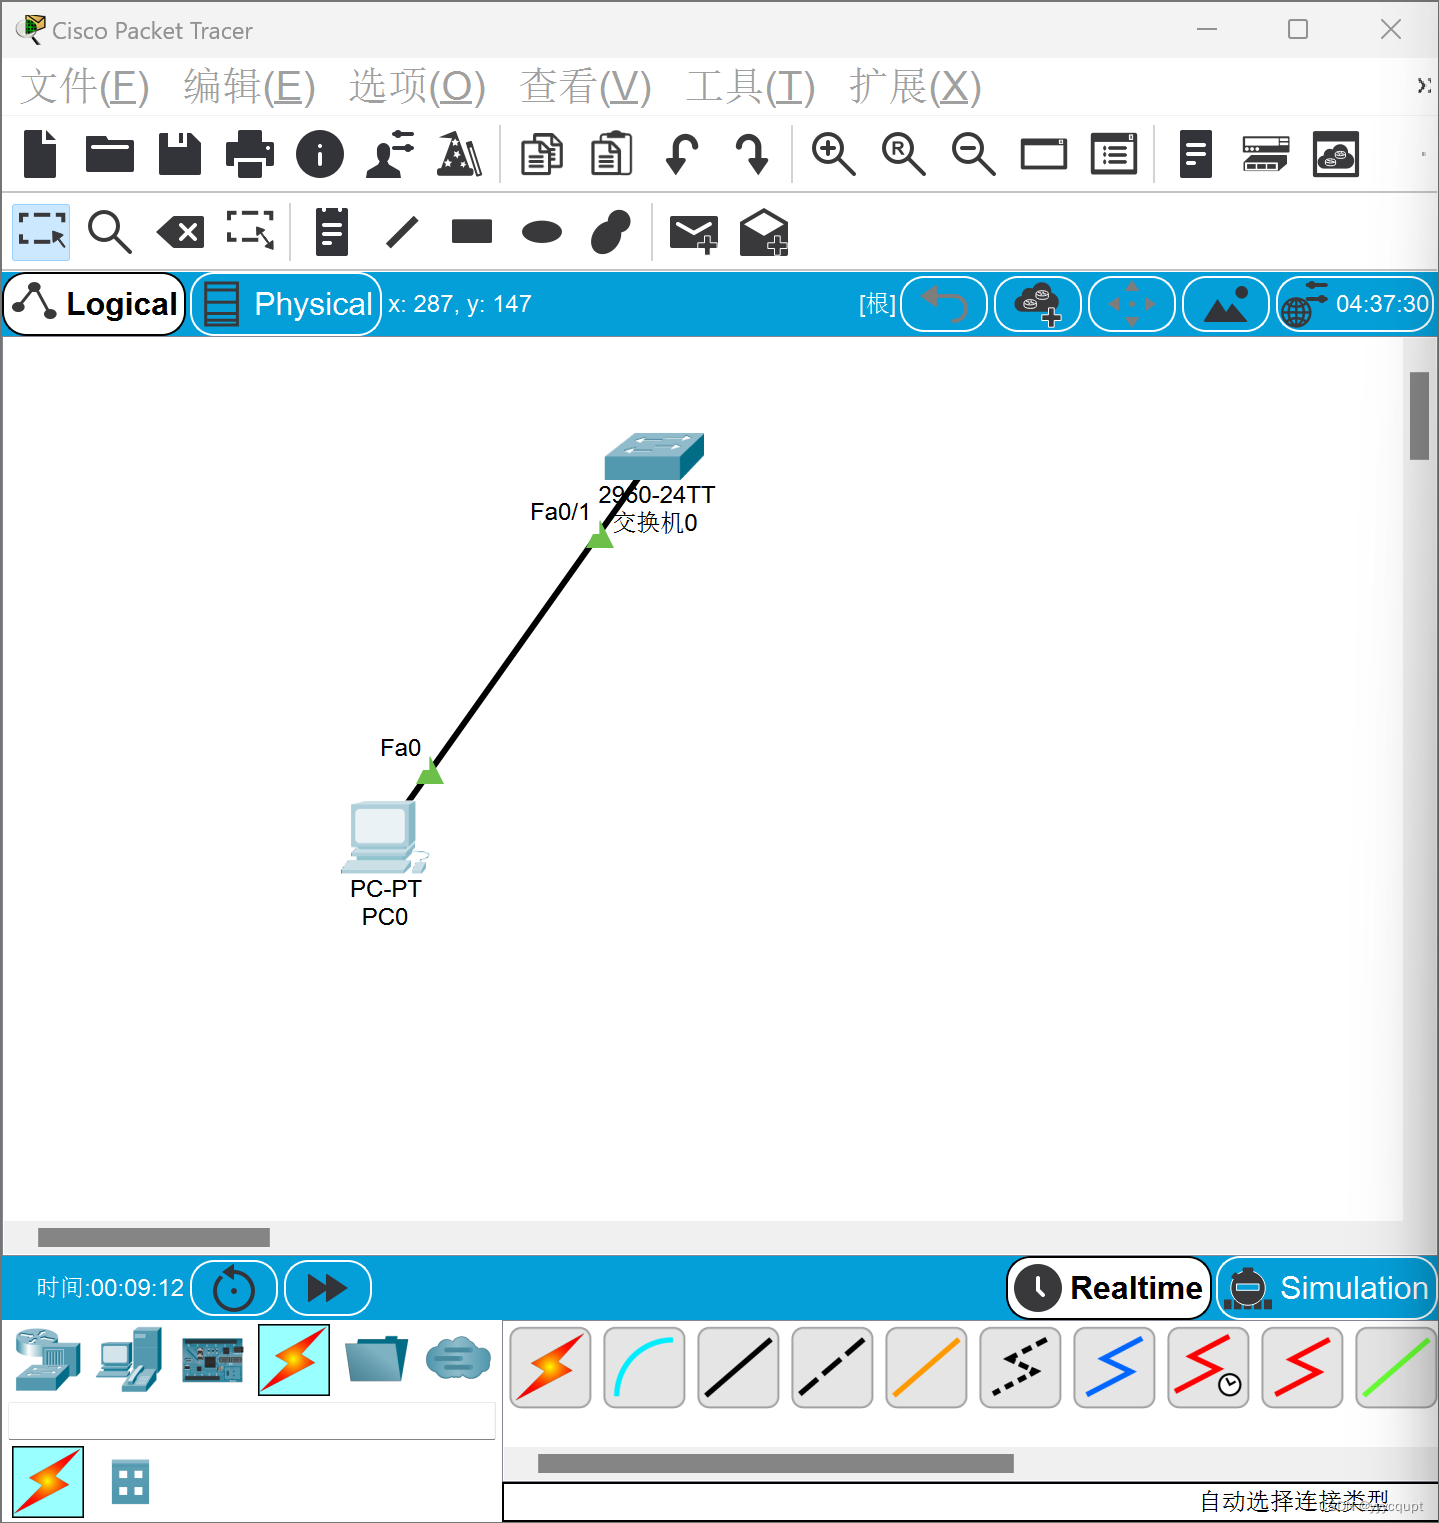The width and height of the screenshot is (1439, 1523).
Task: Open the 扩展(X) menu
Action: (911, 87)
